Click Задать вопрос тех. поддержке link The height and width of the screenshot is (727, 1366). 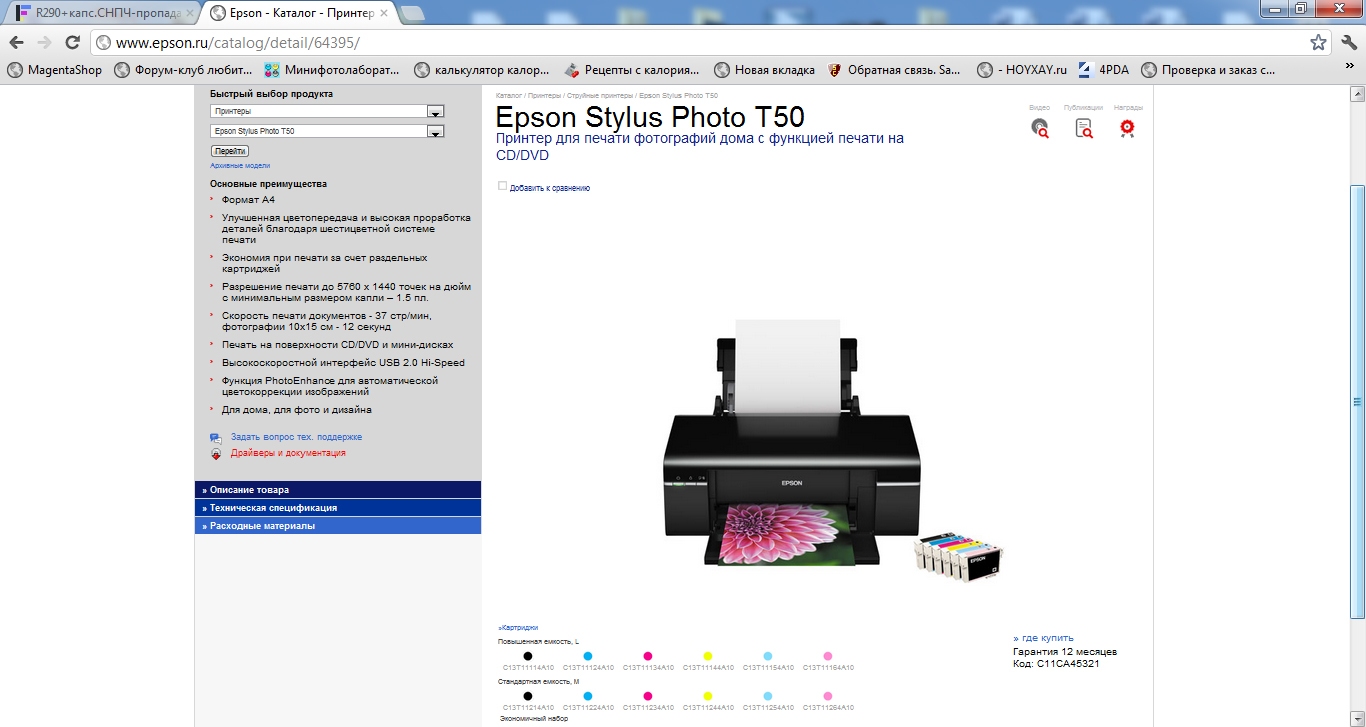click(x=296, y=437)
